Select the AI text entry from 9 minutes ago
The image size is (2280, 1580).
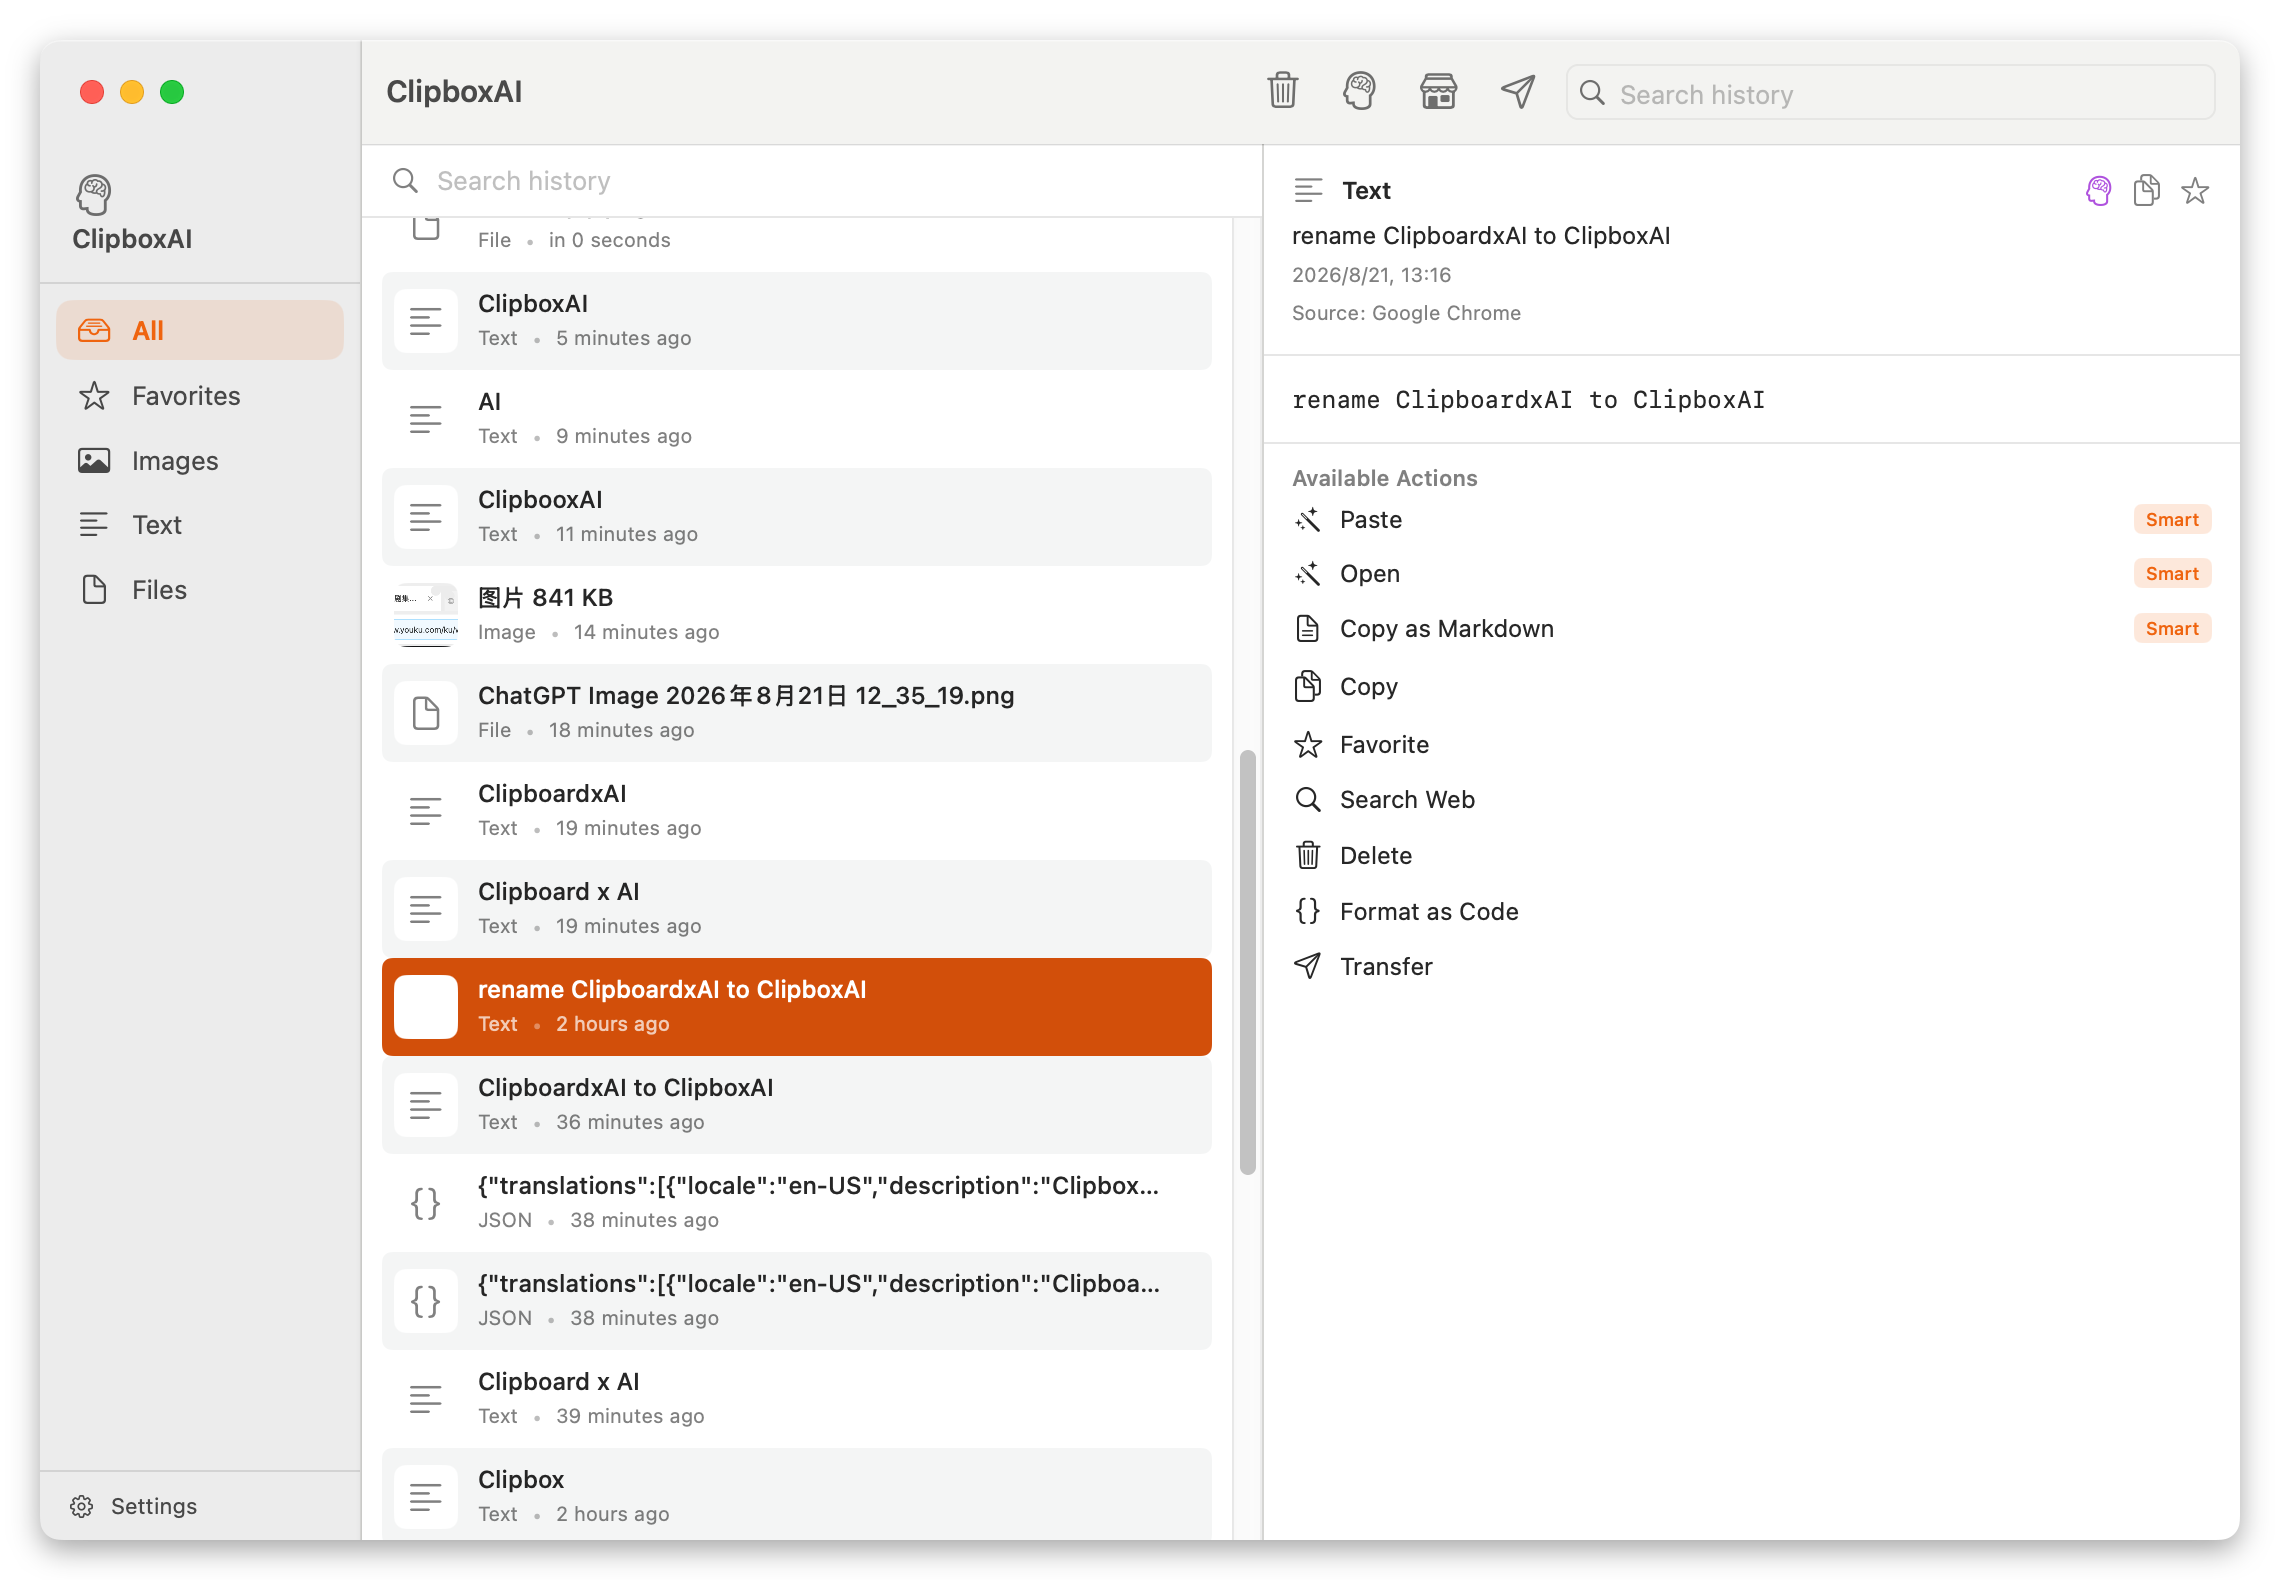pyautogui.click(x=797, y=419)
